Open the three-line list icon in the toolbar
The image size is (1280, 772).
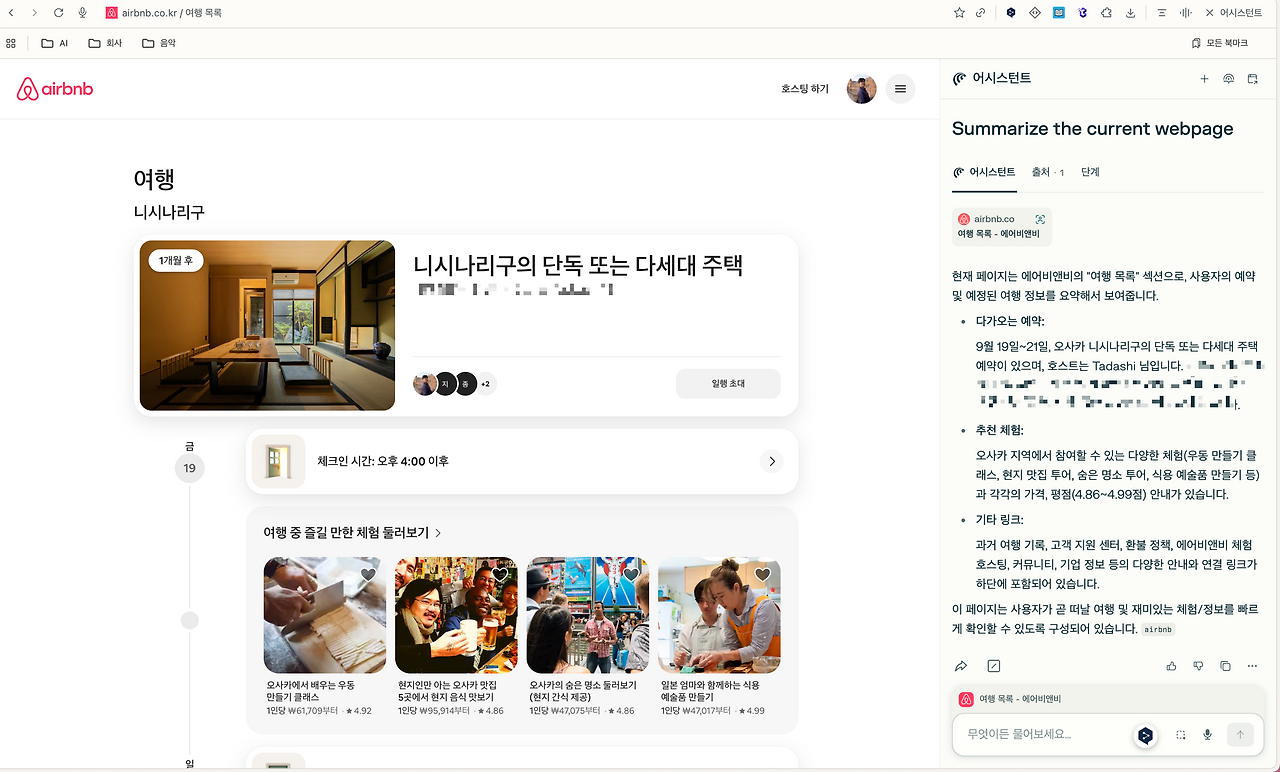click(1162, 13)
